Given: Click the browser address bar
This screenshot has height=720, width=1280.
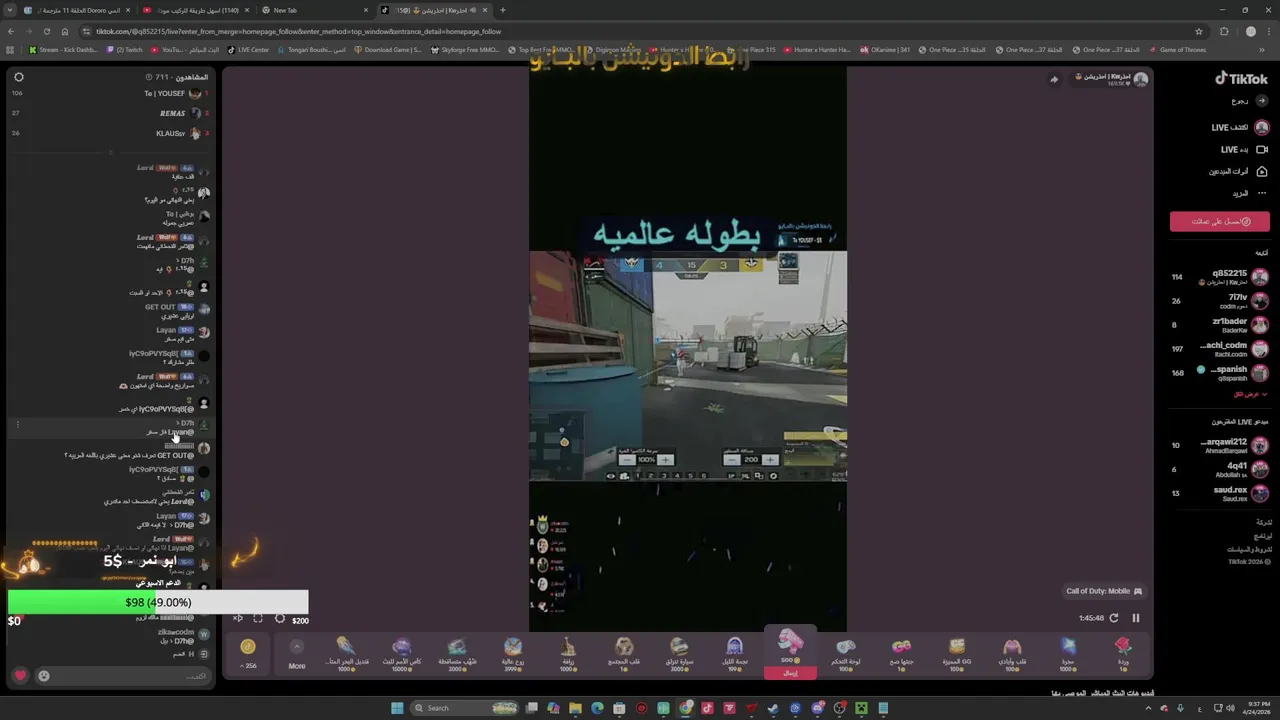Looking at the screenshot, I should 640,31.
